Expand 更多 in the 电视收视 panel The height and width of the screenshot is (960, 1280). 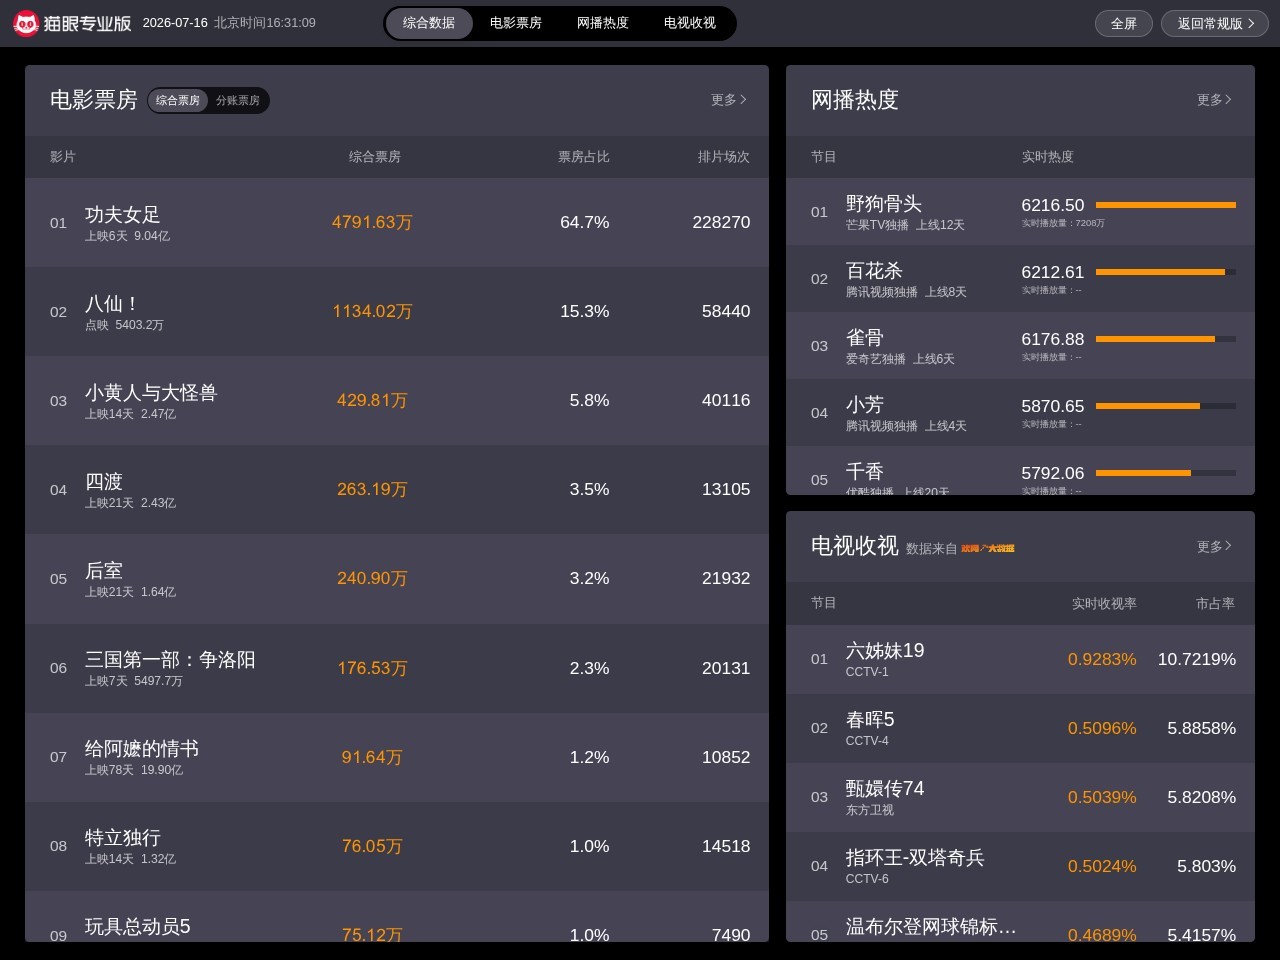[1214, 546]
